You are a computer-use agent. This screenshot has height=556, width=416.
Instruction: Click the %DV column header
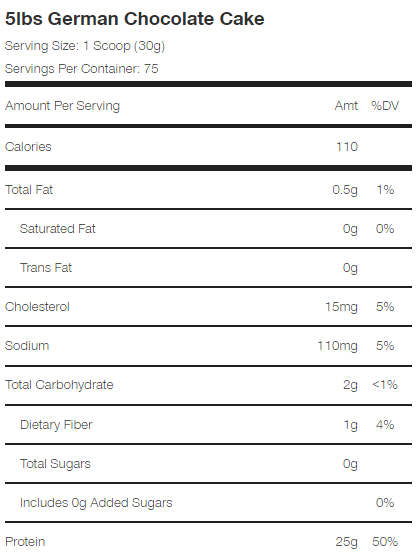[385, 106]
